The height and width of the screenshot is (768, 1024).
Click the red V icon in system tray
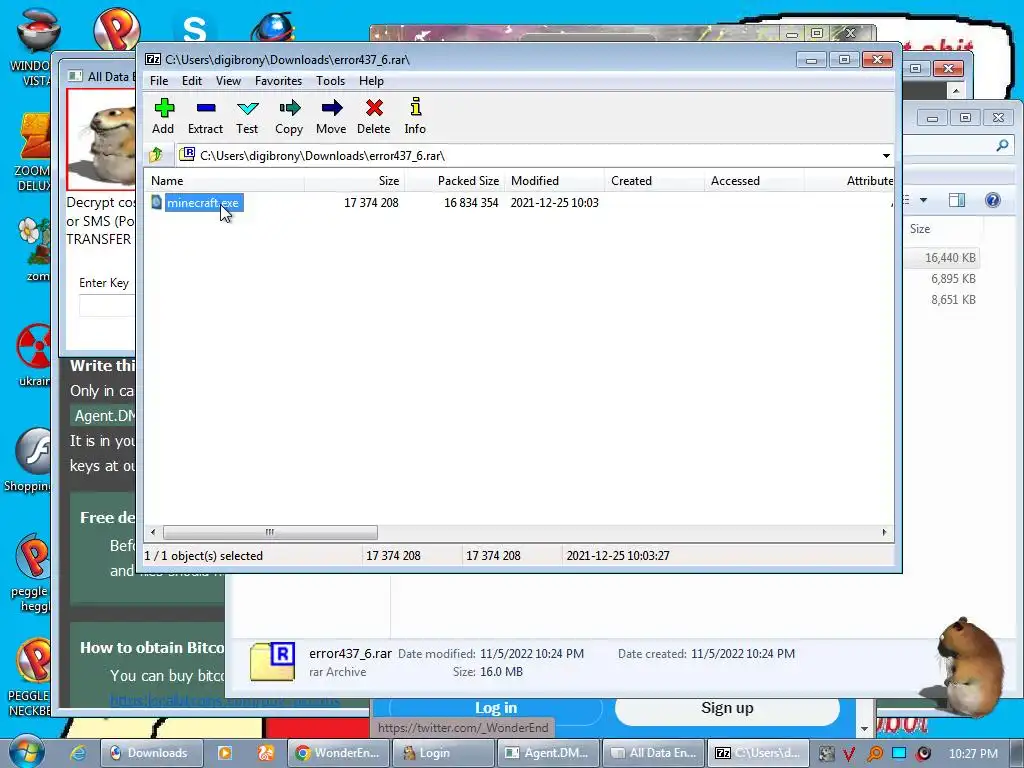(848, 754)
